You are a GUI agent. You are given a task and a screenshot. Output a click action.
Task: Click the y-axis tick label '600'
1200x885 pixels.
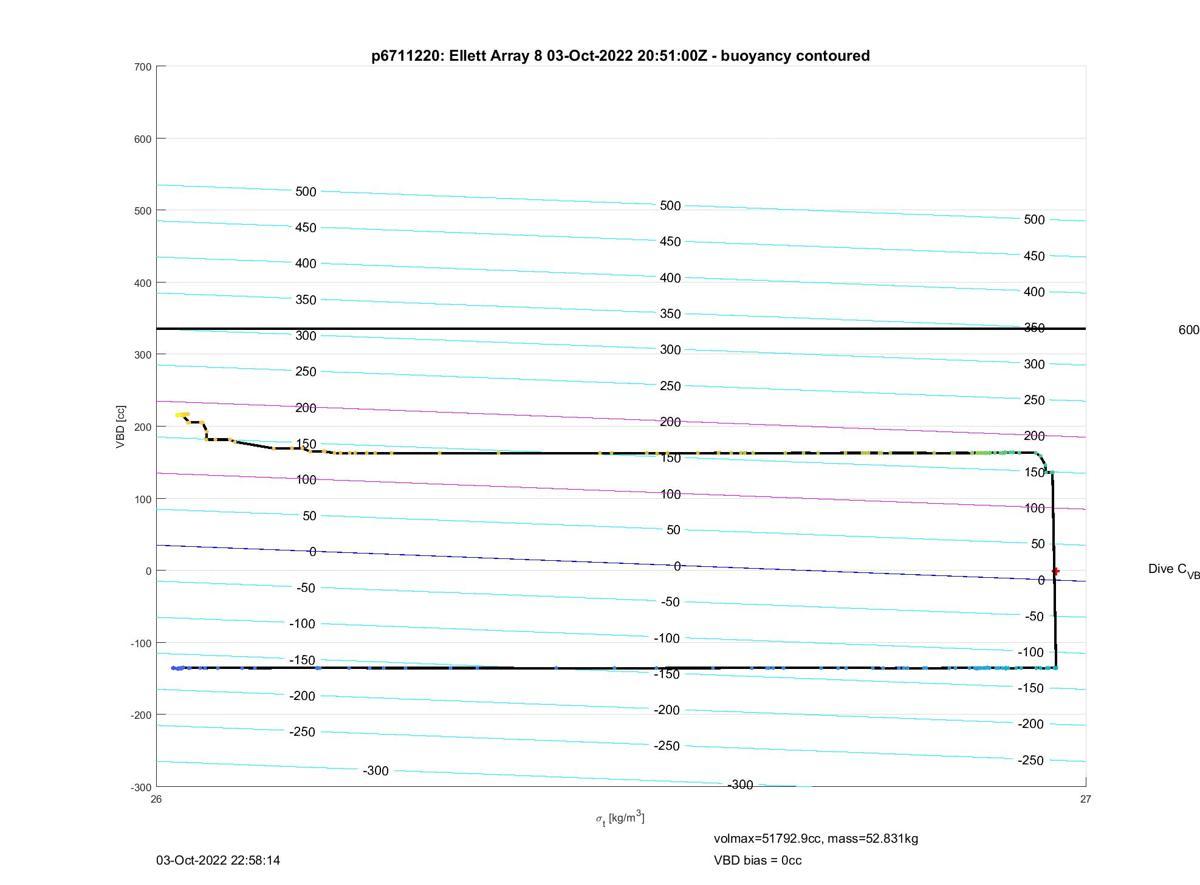(142, 139)
